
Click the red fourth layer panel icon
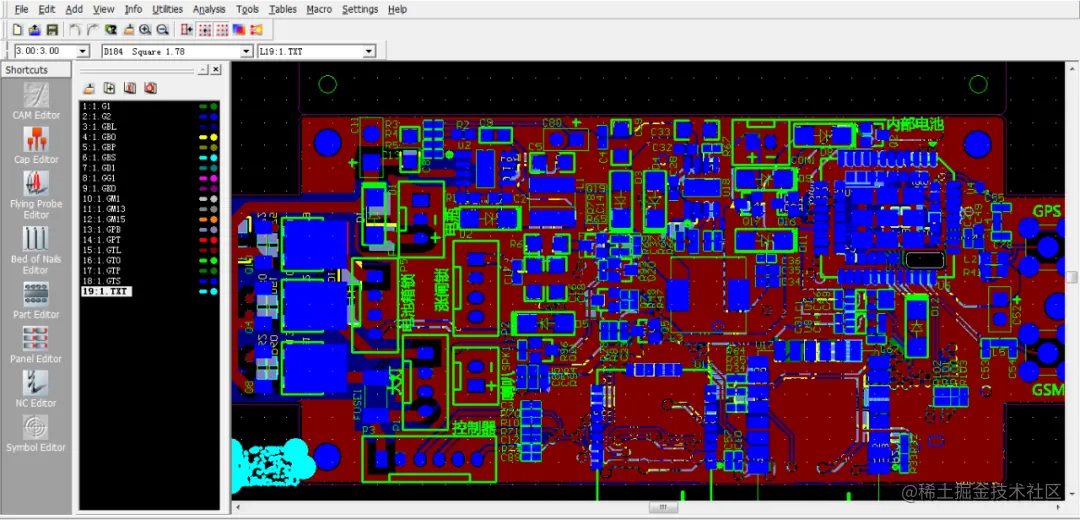click(150, 88)
